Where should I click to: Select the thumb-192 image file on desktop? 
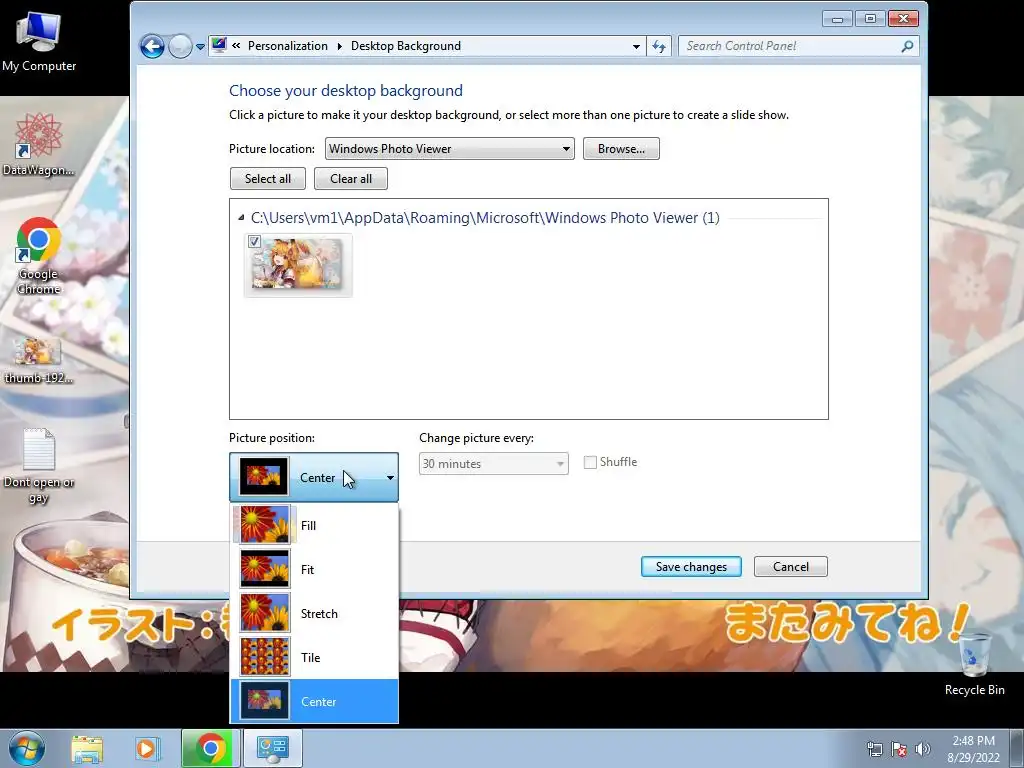click(39, 360)
